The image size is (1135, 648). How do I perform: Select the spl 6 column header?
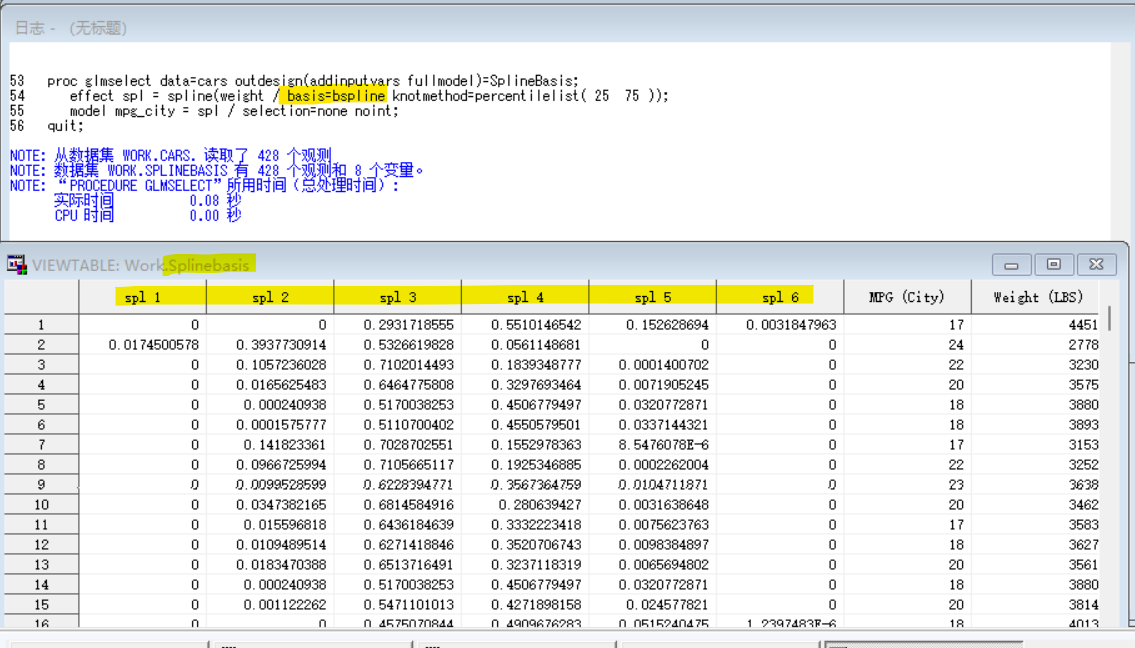coord(780,297)
